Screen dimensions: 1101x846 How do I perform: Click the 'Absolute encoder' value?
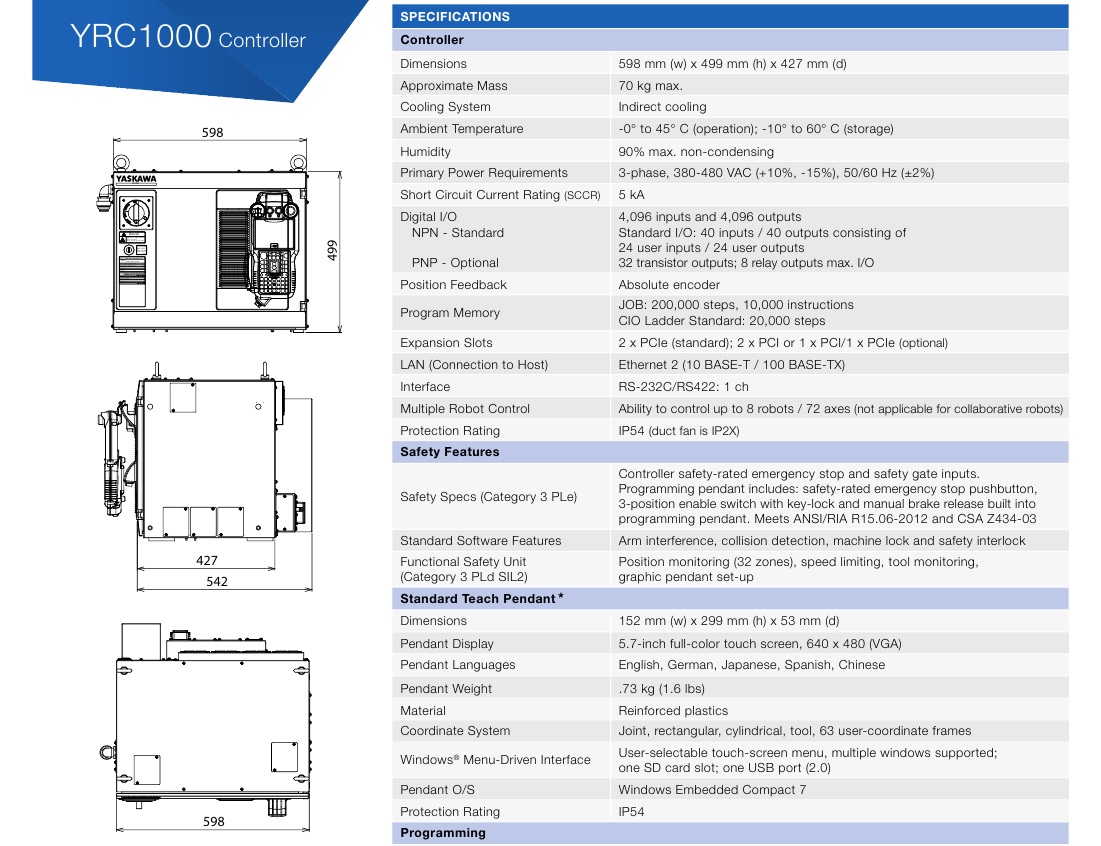[668, 284]
